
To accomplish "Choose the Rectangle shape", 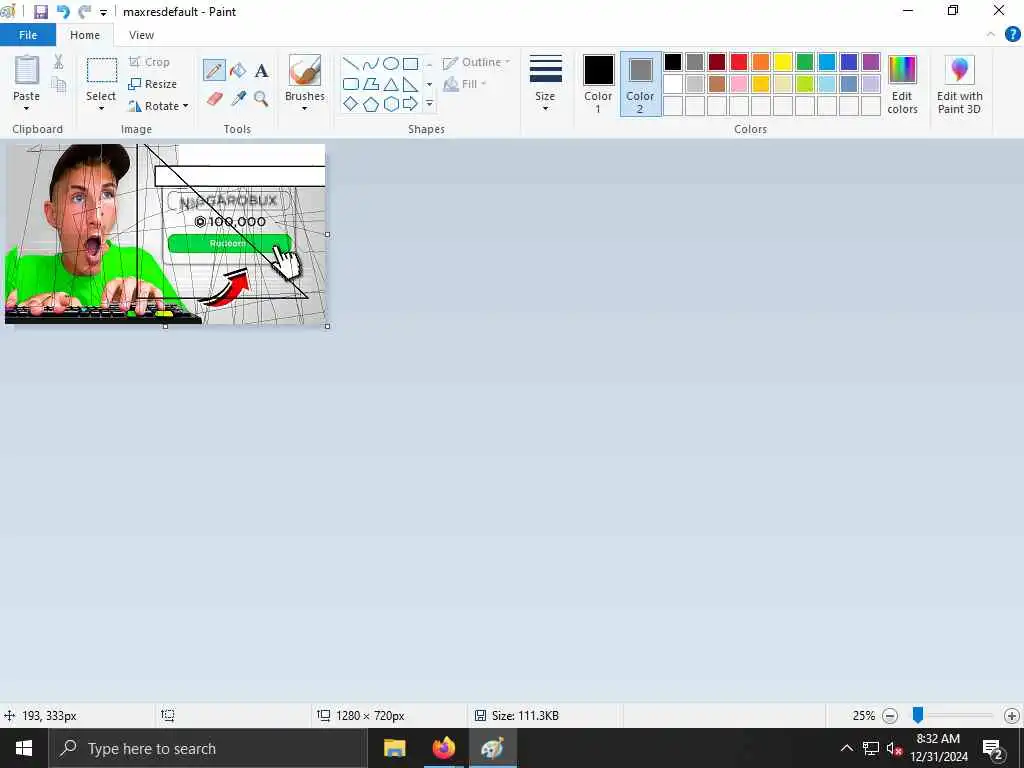I will pyautogui.click(x=410, y=63).
